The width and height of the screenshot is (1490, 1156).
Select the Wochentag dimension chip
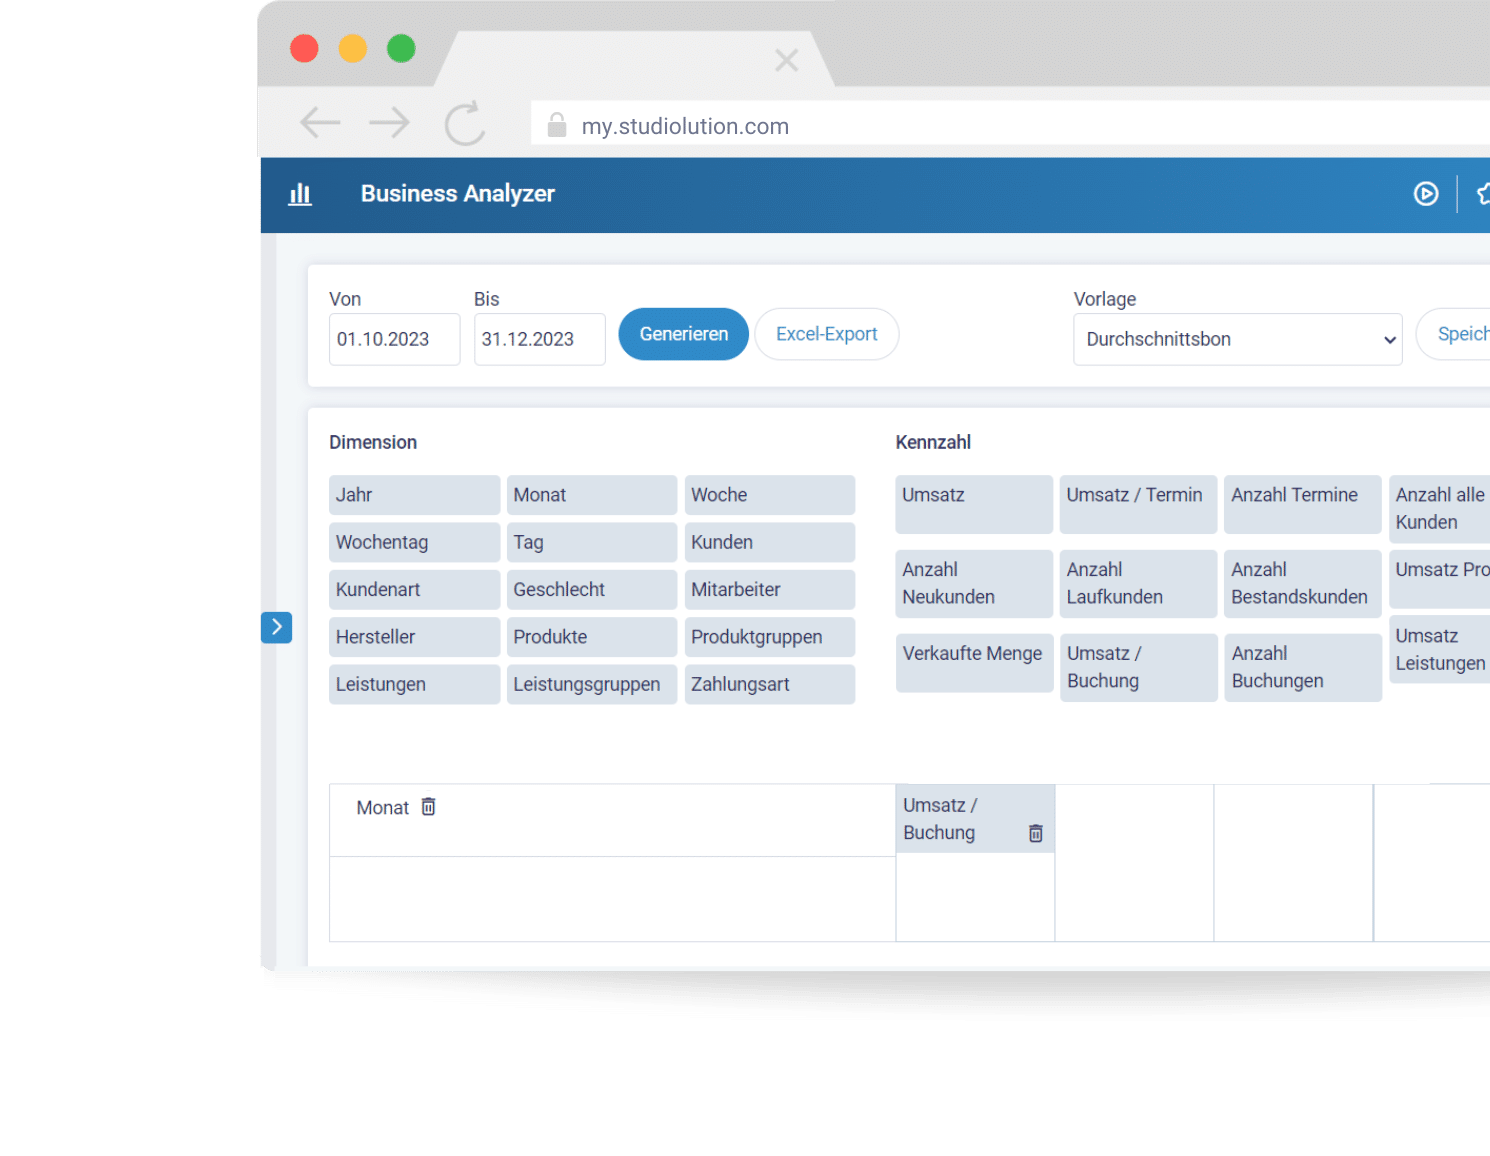point(414,542)
